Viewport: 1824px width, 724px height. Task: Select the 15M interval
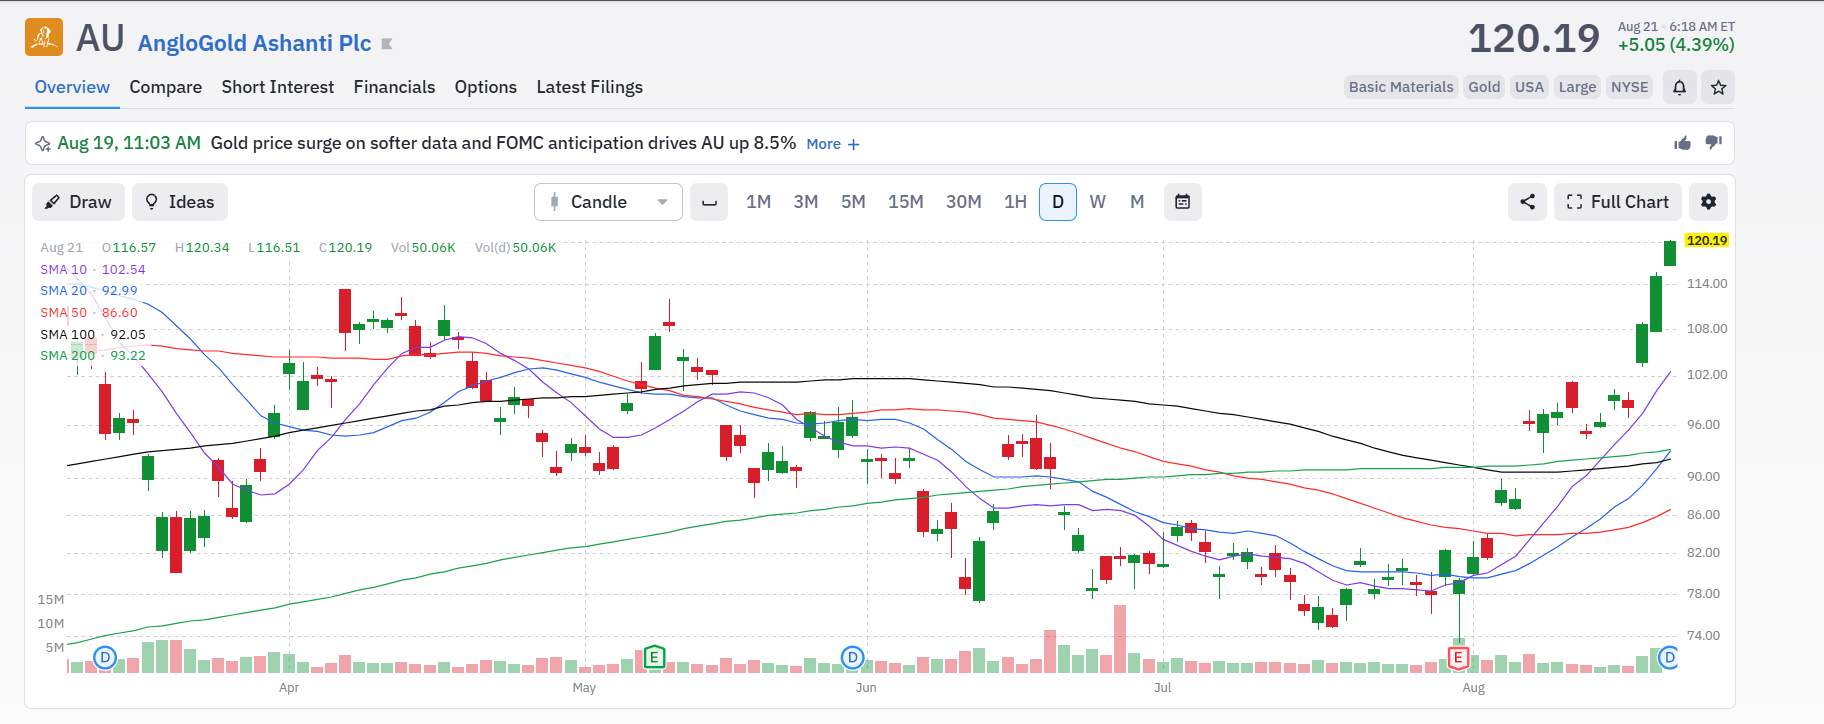[x=906, y=202]
